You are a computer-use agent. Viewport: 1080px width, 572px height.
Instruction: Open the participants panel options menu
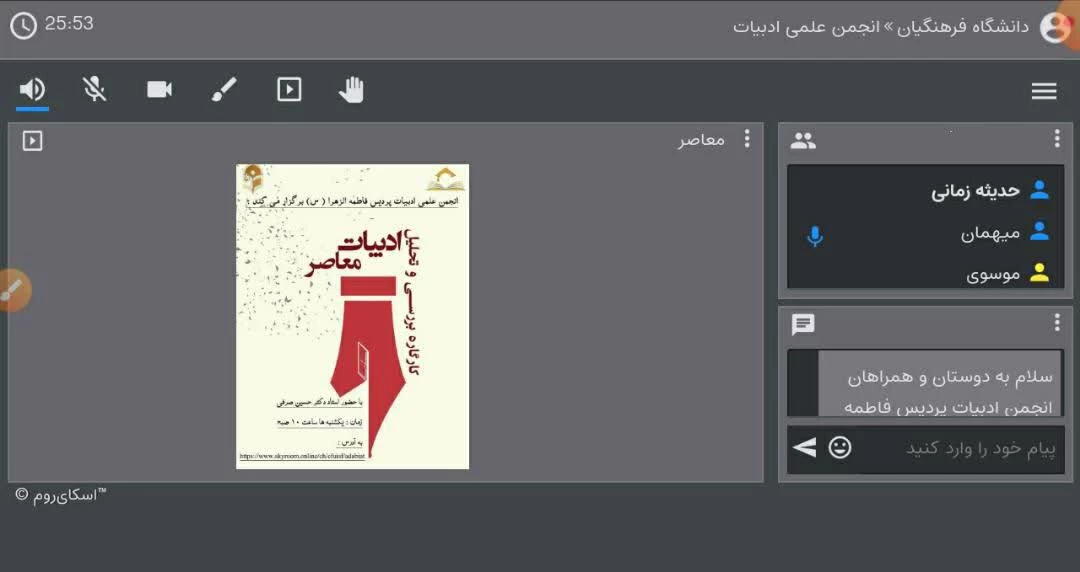[x=1057, y=140]
